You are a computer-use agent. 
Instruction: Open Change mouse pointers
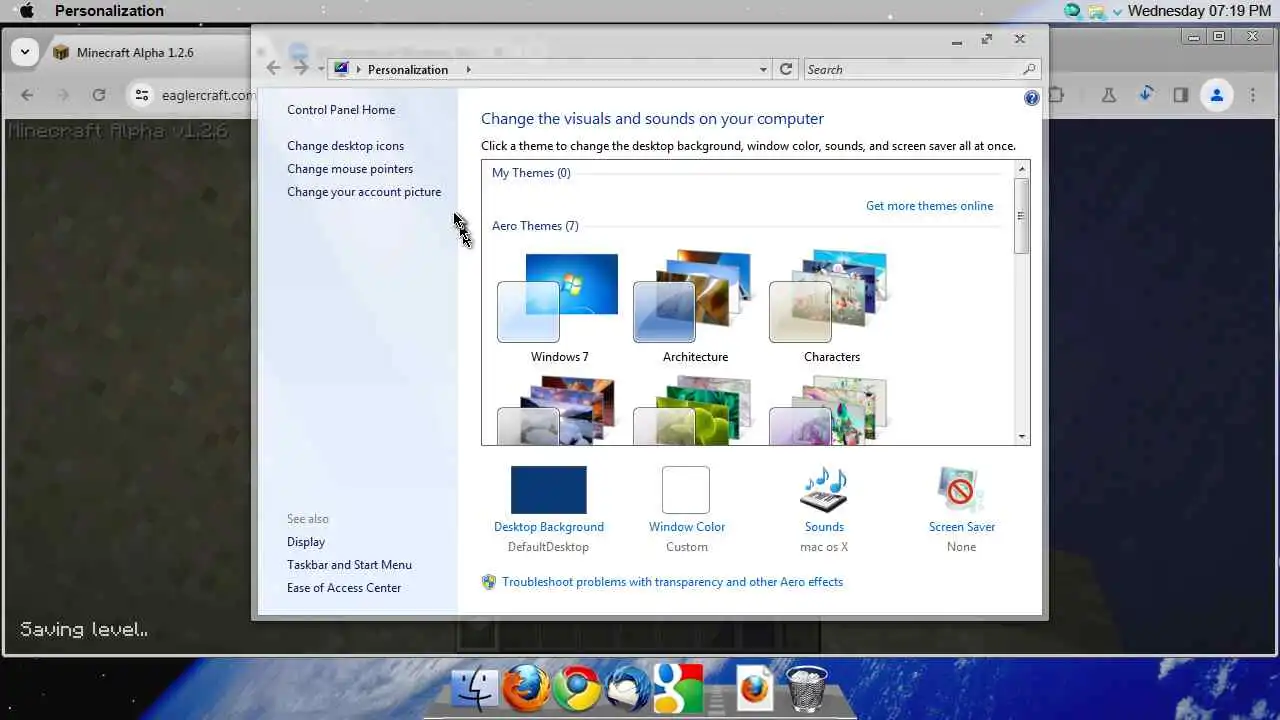(x=350, y=169)
